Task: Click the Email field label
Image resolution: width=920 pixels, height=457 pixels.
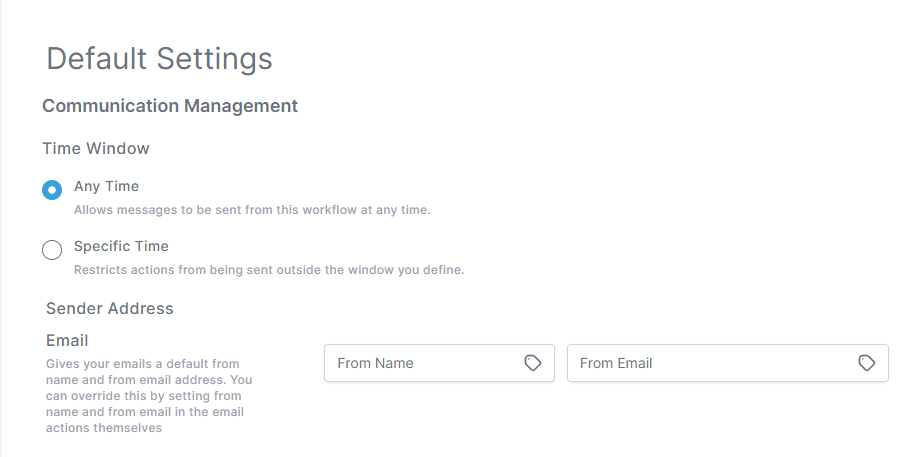Action: click(x=67, y=341)
